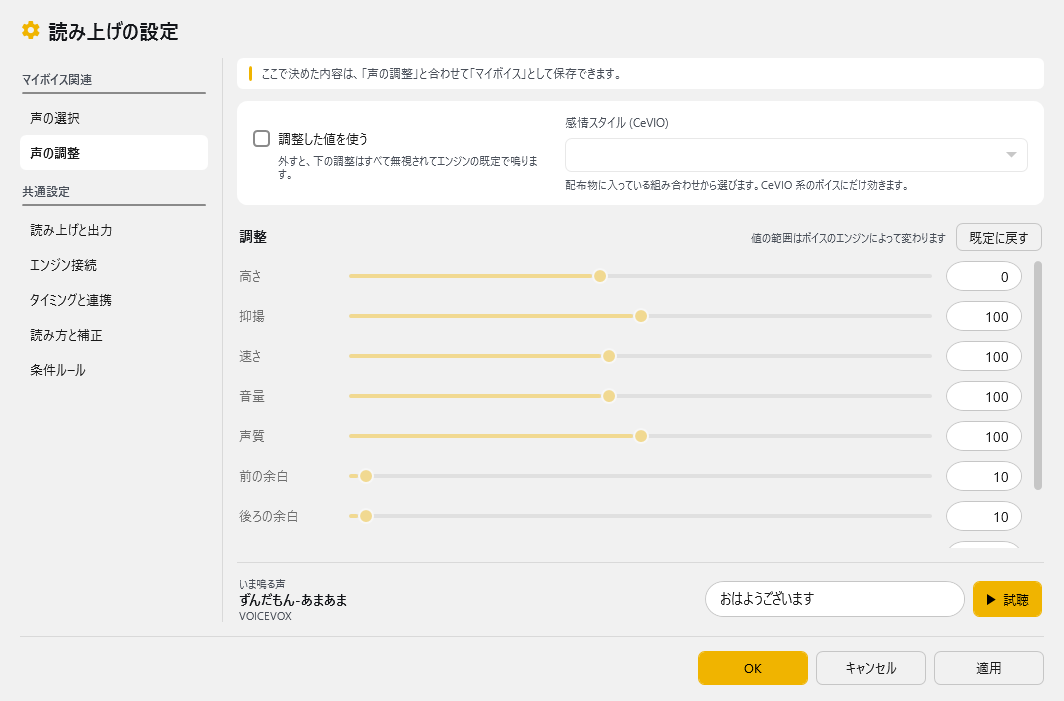The height and width of the screenshot is (701, 1064).
Task: Click the 後ろの余白 slider handle
Action: point(366,516)
